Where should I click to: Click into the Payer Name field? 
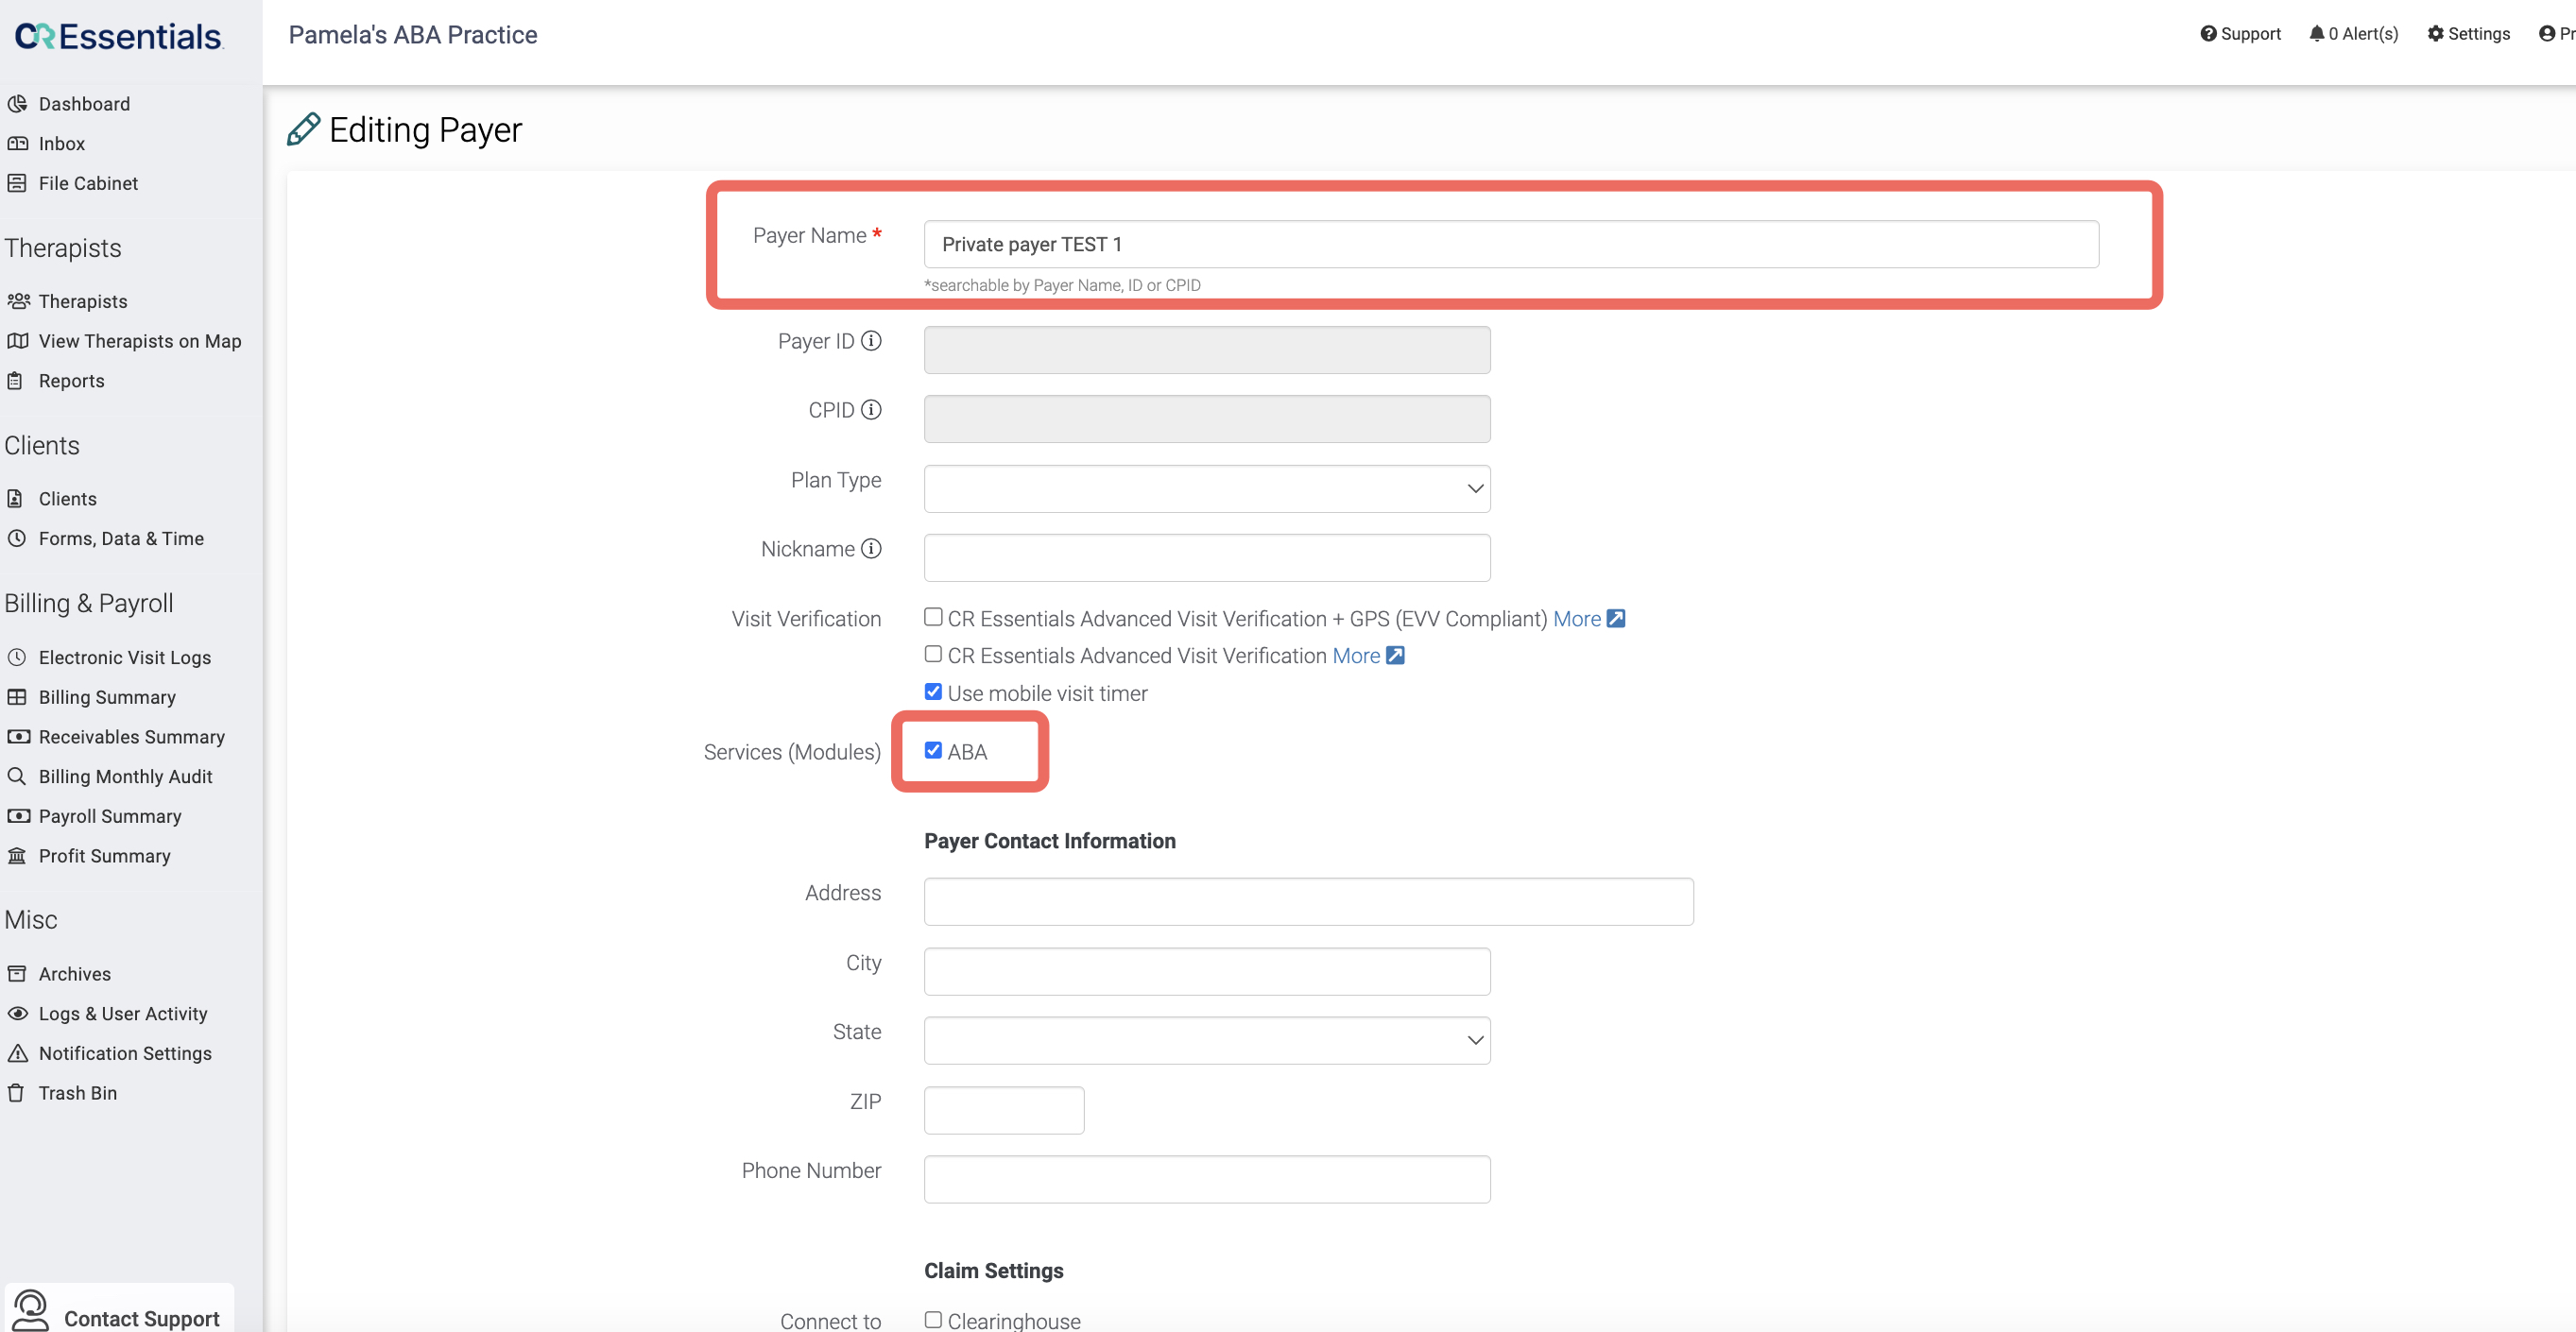(x=1510, y=245)
